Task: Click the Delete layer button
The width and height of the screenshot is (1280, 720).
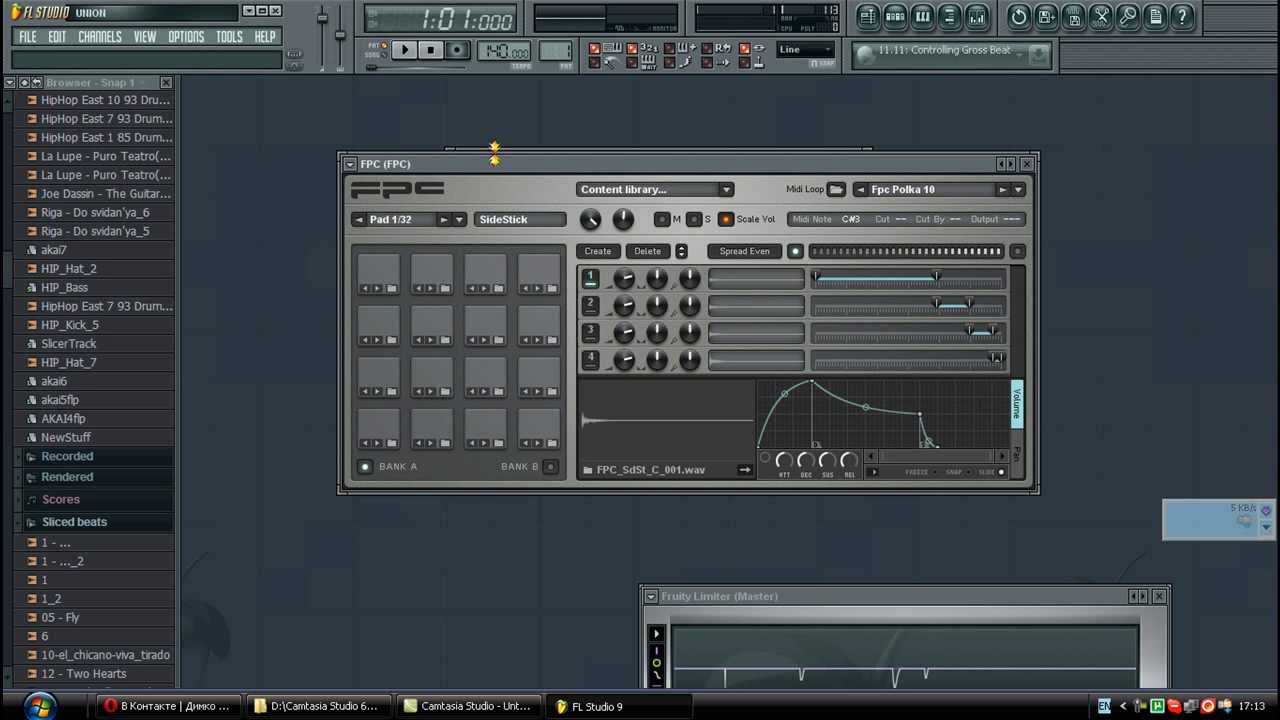Action: (x=647, y=252)
